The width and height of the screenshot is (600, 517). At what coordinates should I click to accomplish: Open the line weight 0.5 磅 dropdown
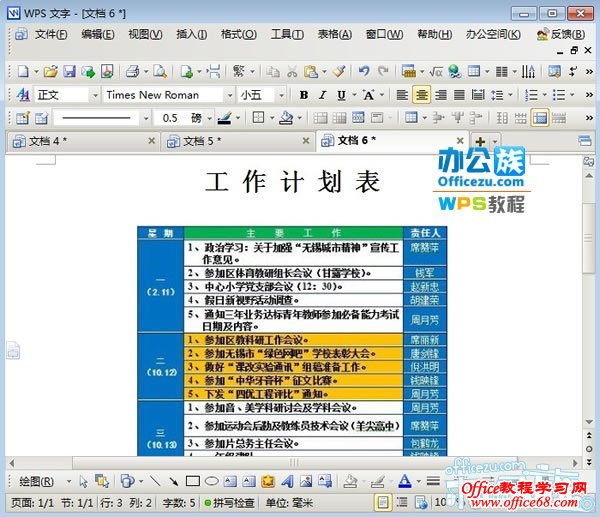point(209,118)
